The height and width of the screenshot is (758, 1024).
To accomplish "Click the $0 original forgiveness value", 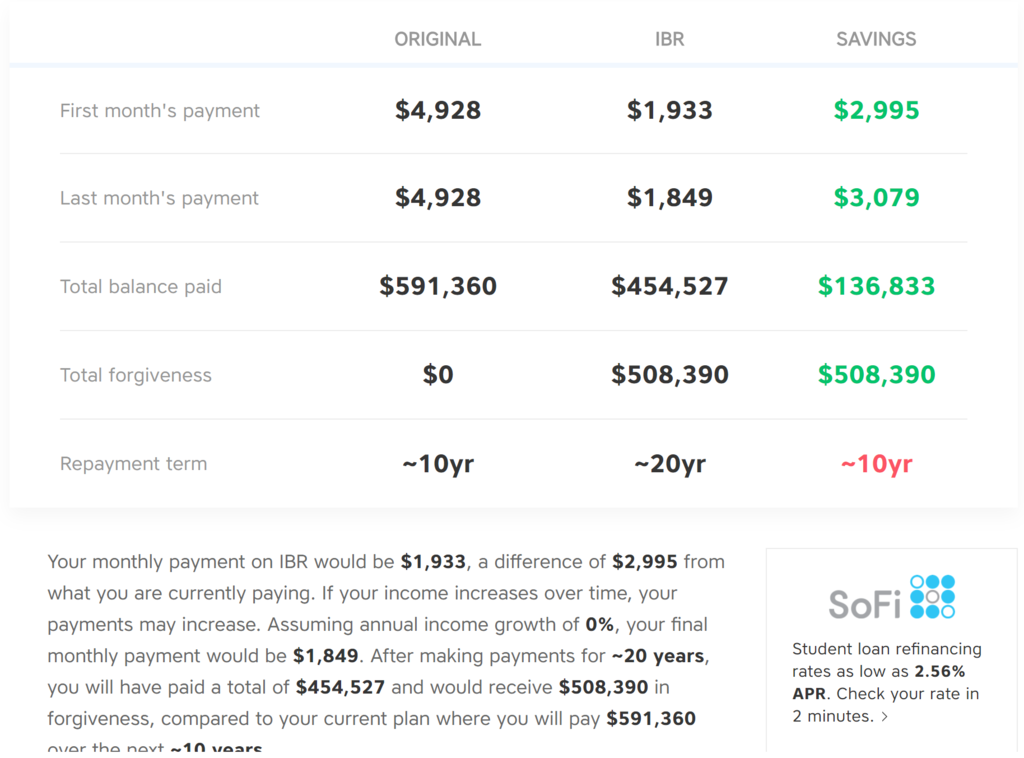I will point(438,375).
